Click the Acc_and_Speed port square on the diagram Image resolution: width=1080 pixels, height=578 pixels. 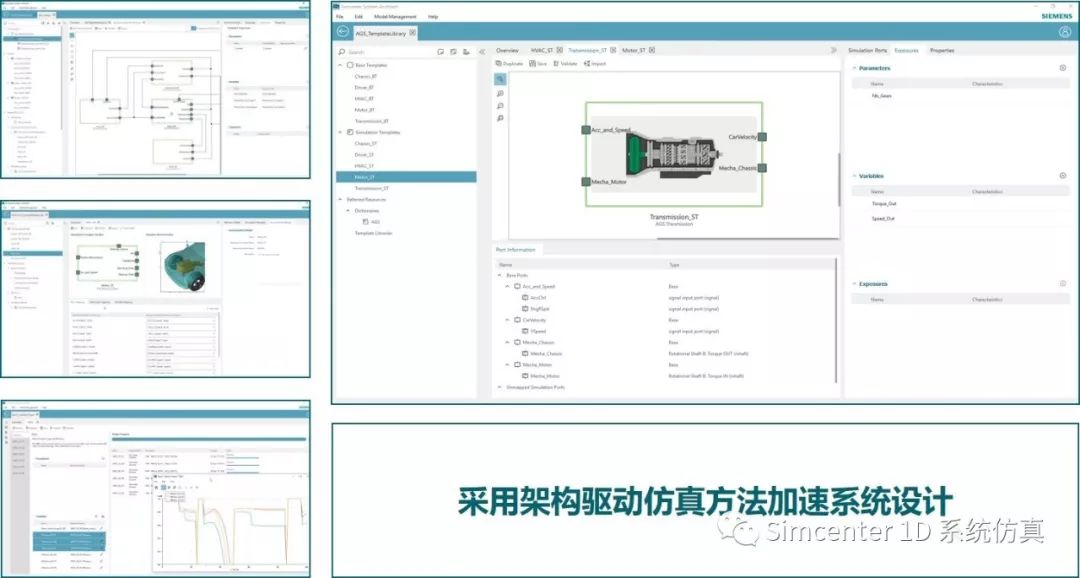point(585,130)
